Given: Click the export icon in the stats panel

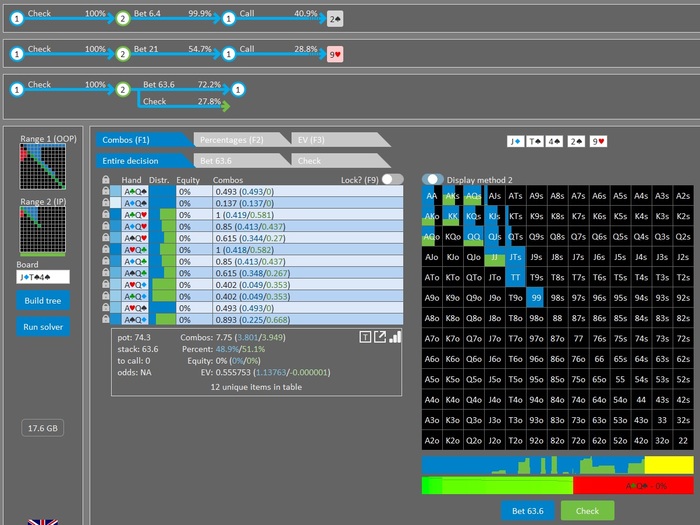Looking at the screenshot, I should (380, 337).
